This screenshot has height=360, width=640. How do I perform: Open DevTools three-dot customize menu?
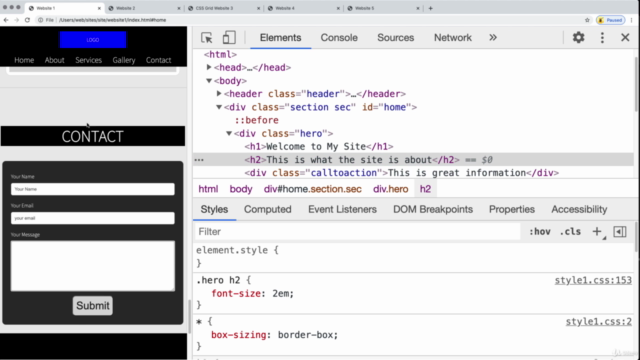pos(602,38)
